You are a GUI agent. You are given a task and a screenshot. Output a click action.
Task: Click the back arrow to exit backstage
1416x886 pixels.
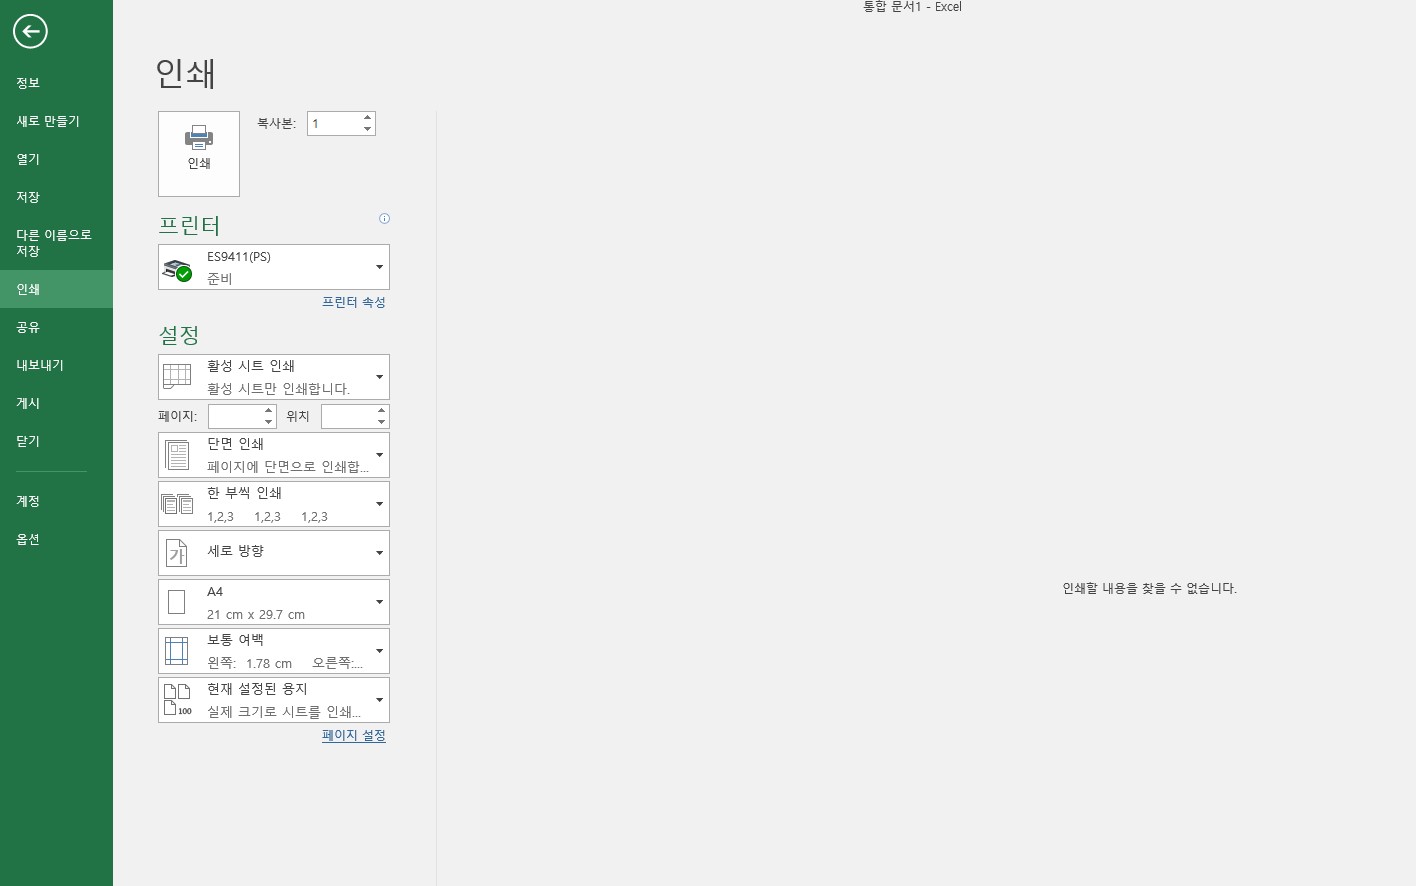point(30,31)
